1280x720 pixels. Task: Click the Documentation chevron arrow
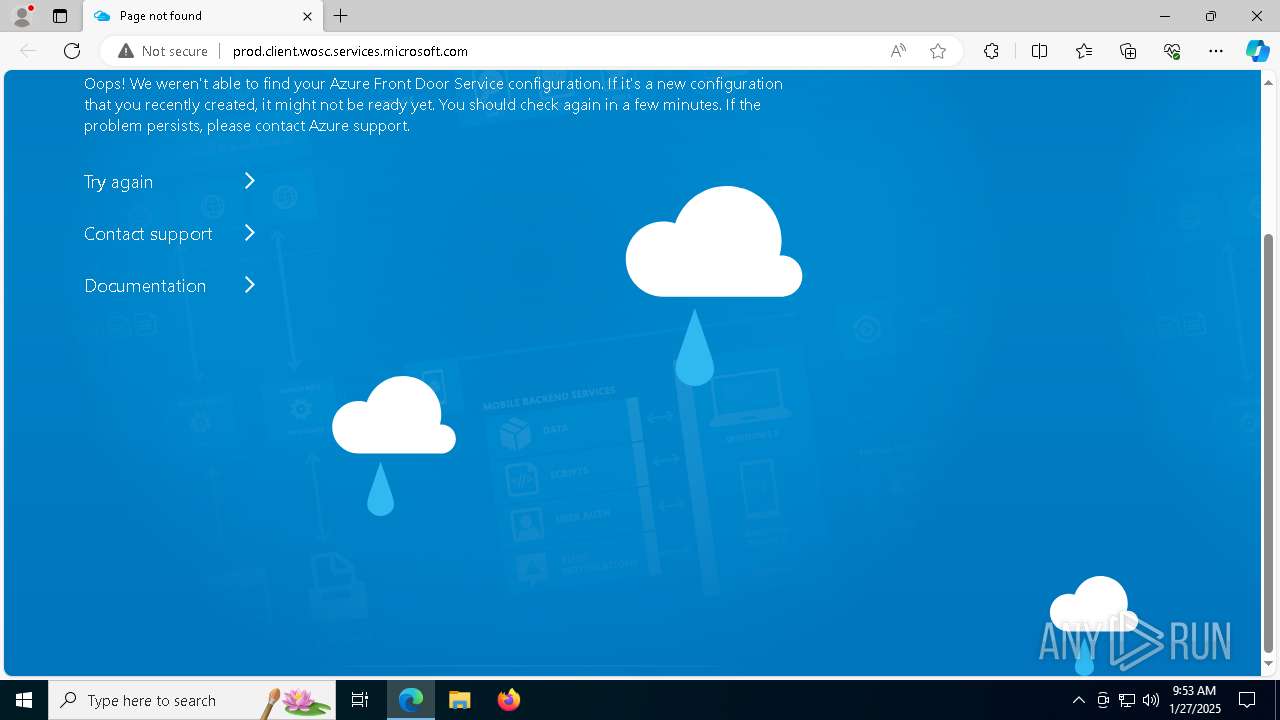click(250, 285)
